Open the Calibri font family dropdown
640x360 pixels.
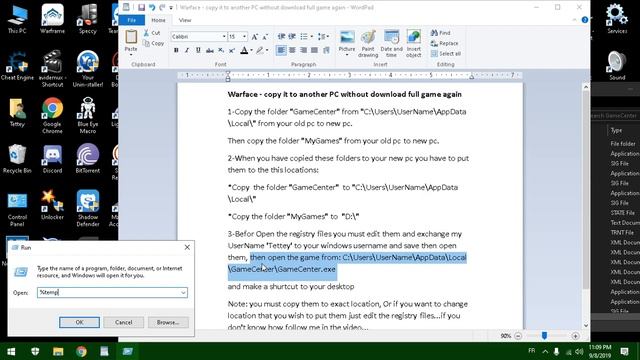point(224,37)
